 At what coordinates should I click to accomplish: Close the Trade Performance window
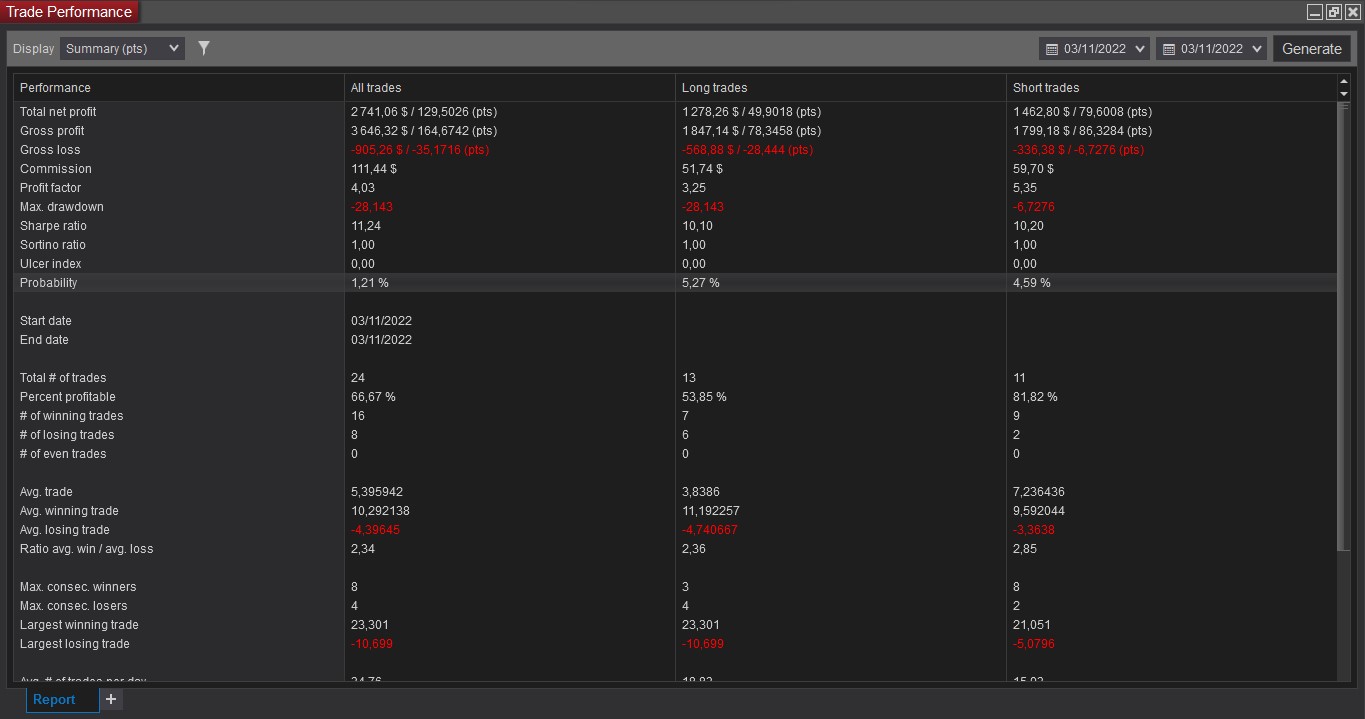tap(1352, 12)
